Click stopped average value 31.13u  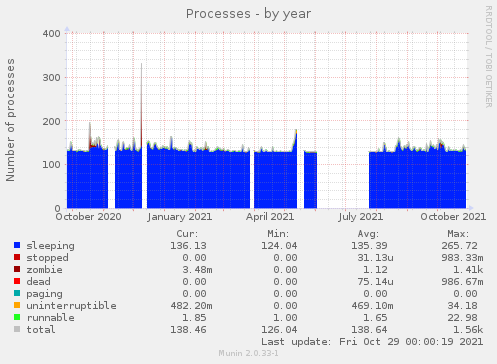coord(375,258)
